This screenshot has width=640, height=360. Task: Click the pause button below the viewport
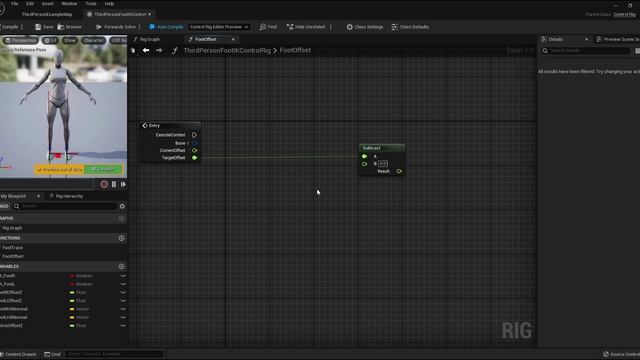click(114, 184)
